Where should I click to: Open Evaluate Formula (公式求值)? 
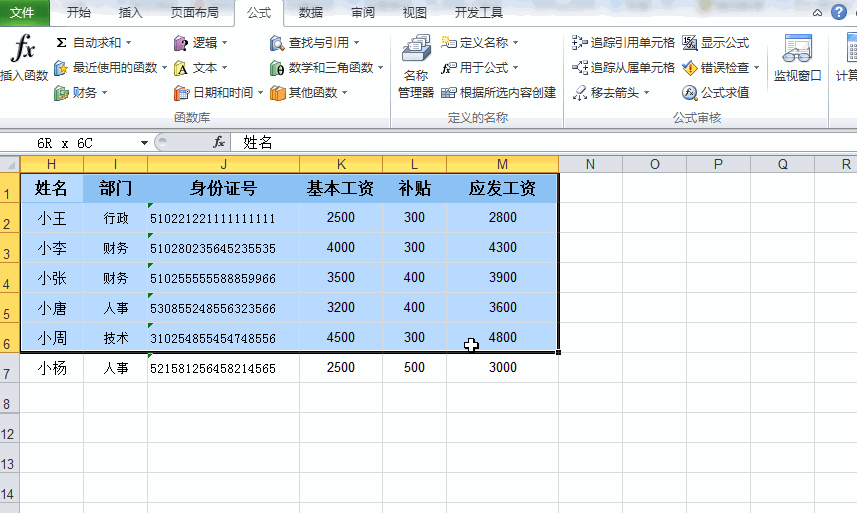[x=716, y=93]
